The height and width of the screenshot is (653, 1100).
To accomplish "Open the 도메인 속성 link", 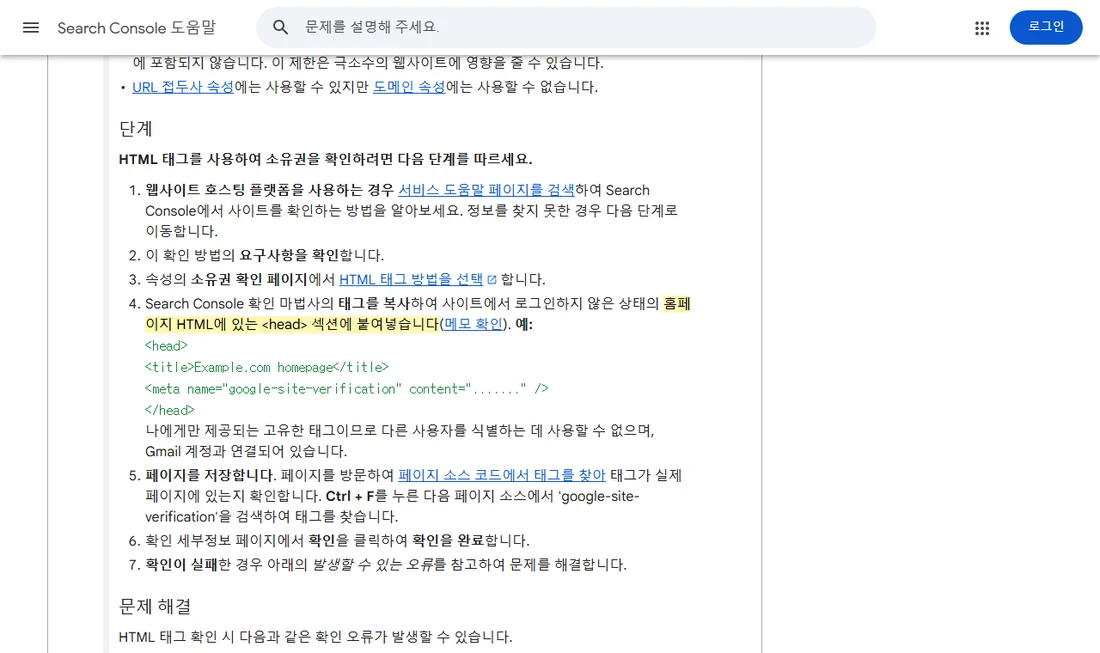I will (408, 87).
